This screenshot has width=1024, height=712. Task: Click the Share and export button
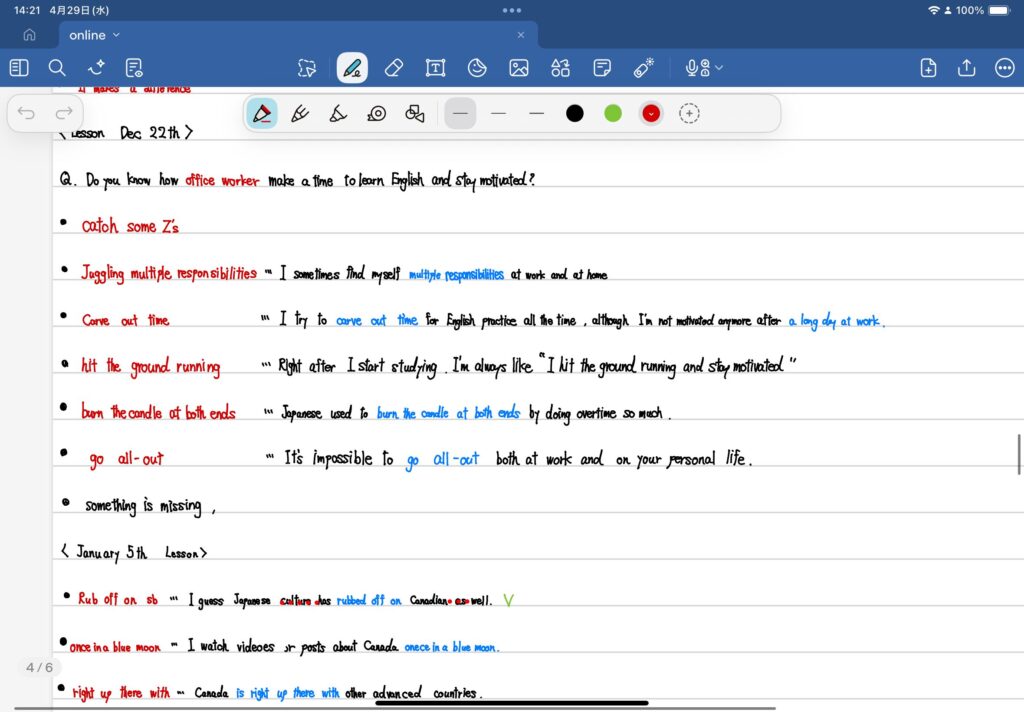[x=966, y=68]
